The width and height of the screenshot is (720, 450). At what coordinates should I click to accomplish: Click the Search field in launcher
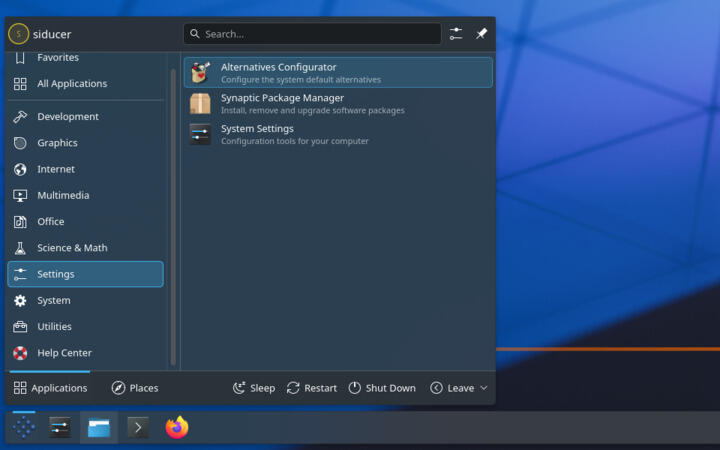(x=312, y=34)
